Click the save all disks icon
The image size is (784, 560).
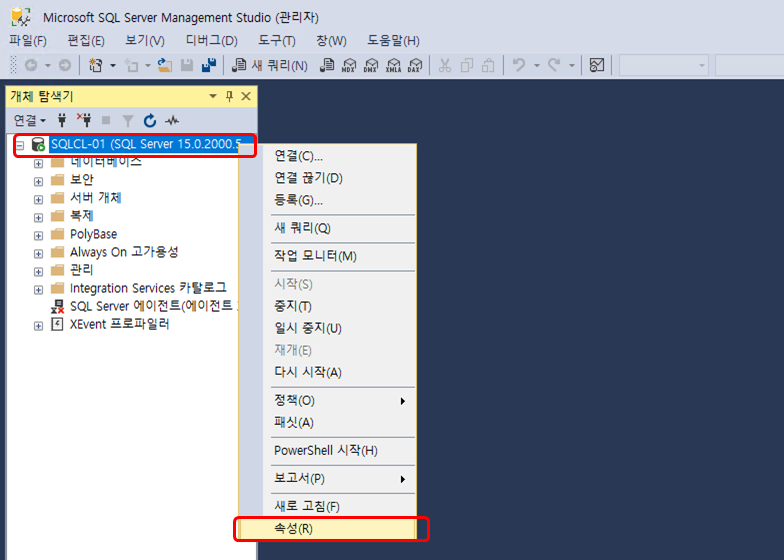tap(208, 65)
